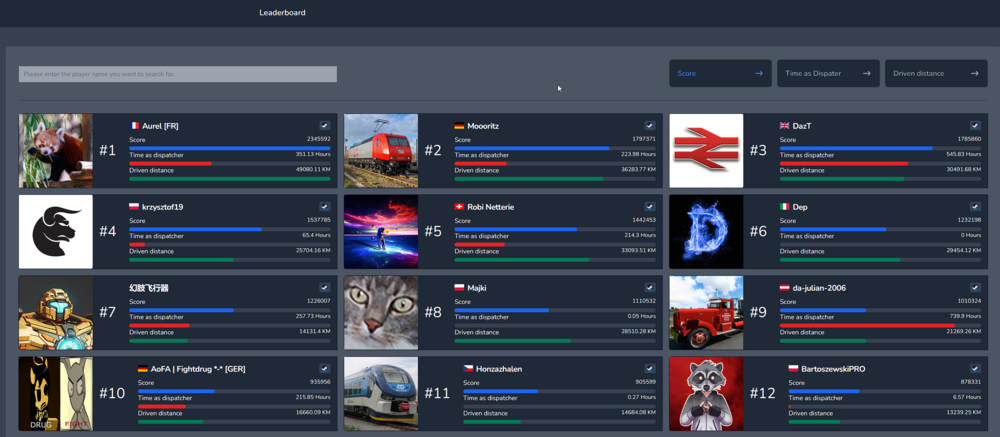
Task: Sort leaderboard by Driven distance
Action: [x=935, y=73]
